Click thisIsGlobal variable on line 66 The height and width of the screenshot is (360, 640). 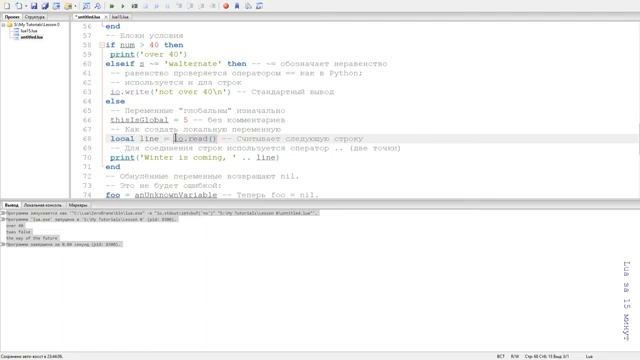point(139,120)
